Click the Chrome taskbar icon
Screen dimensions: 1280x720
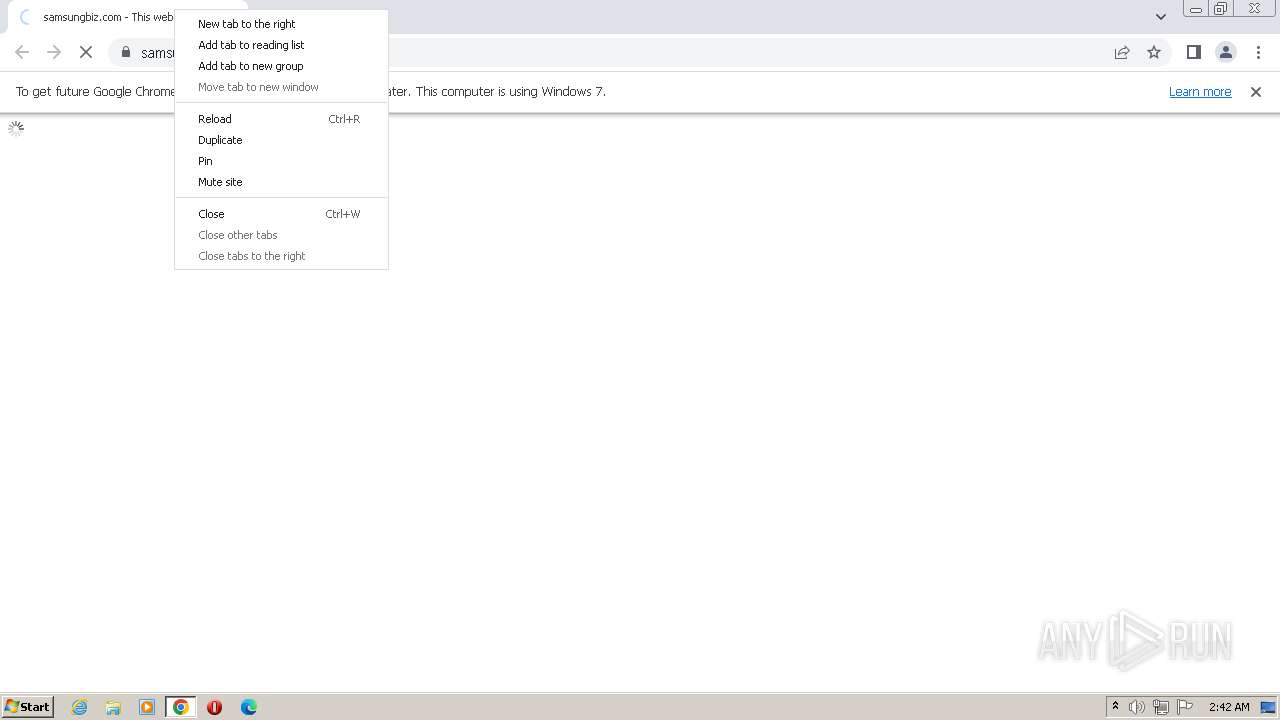tap(181, 707)
